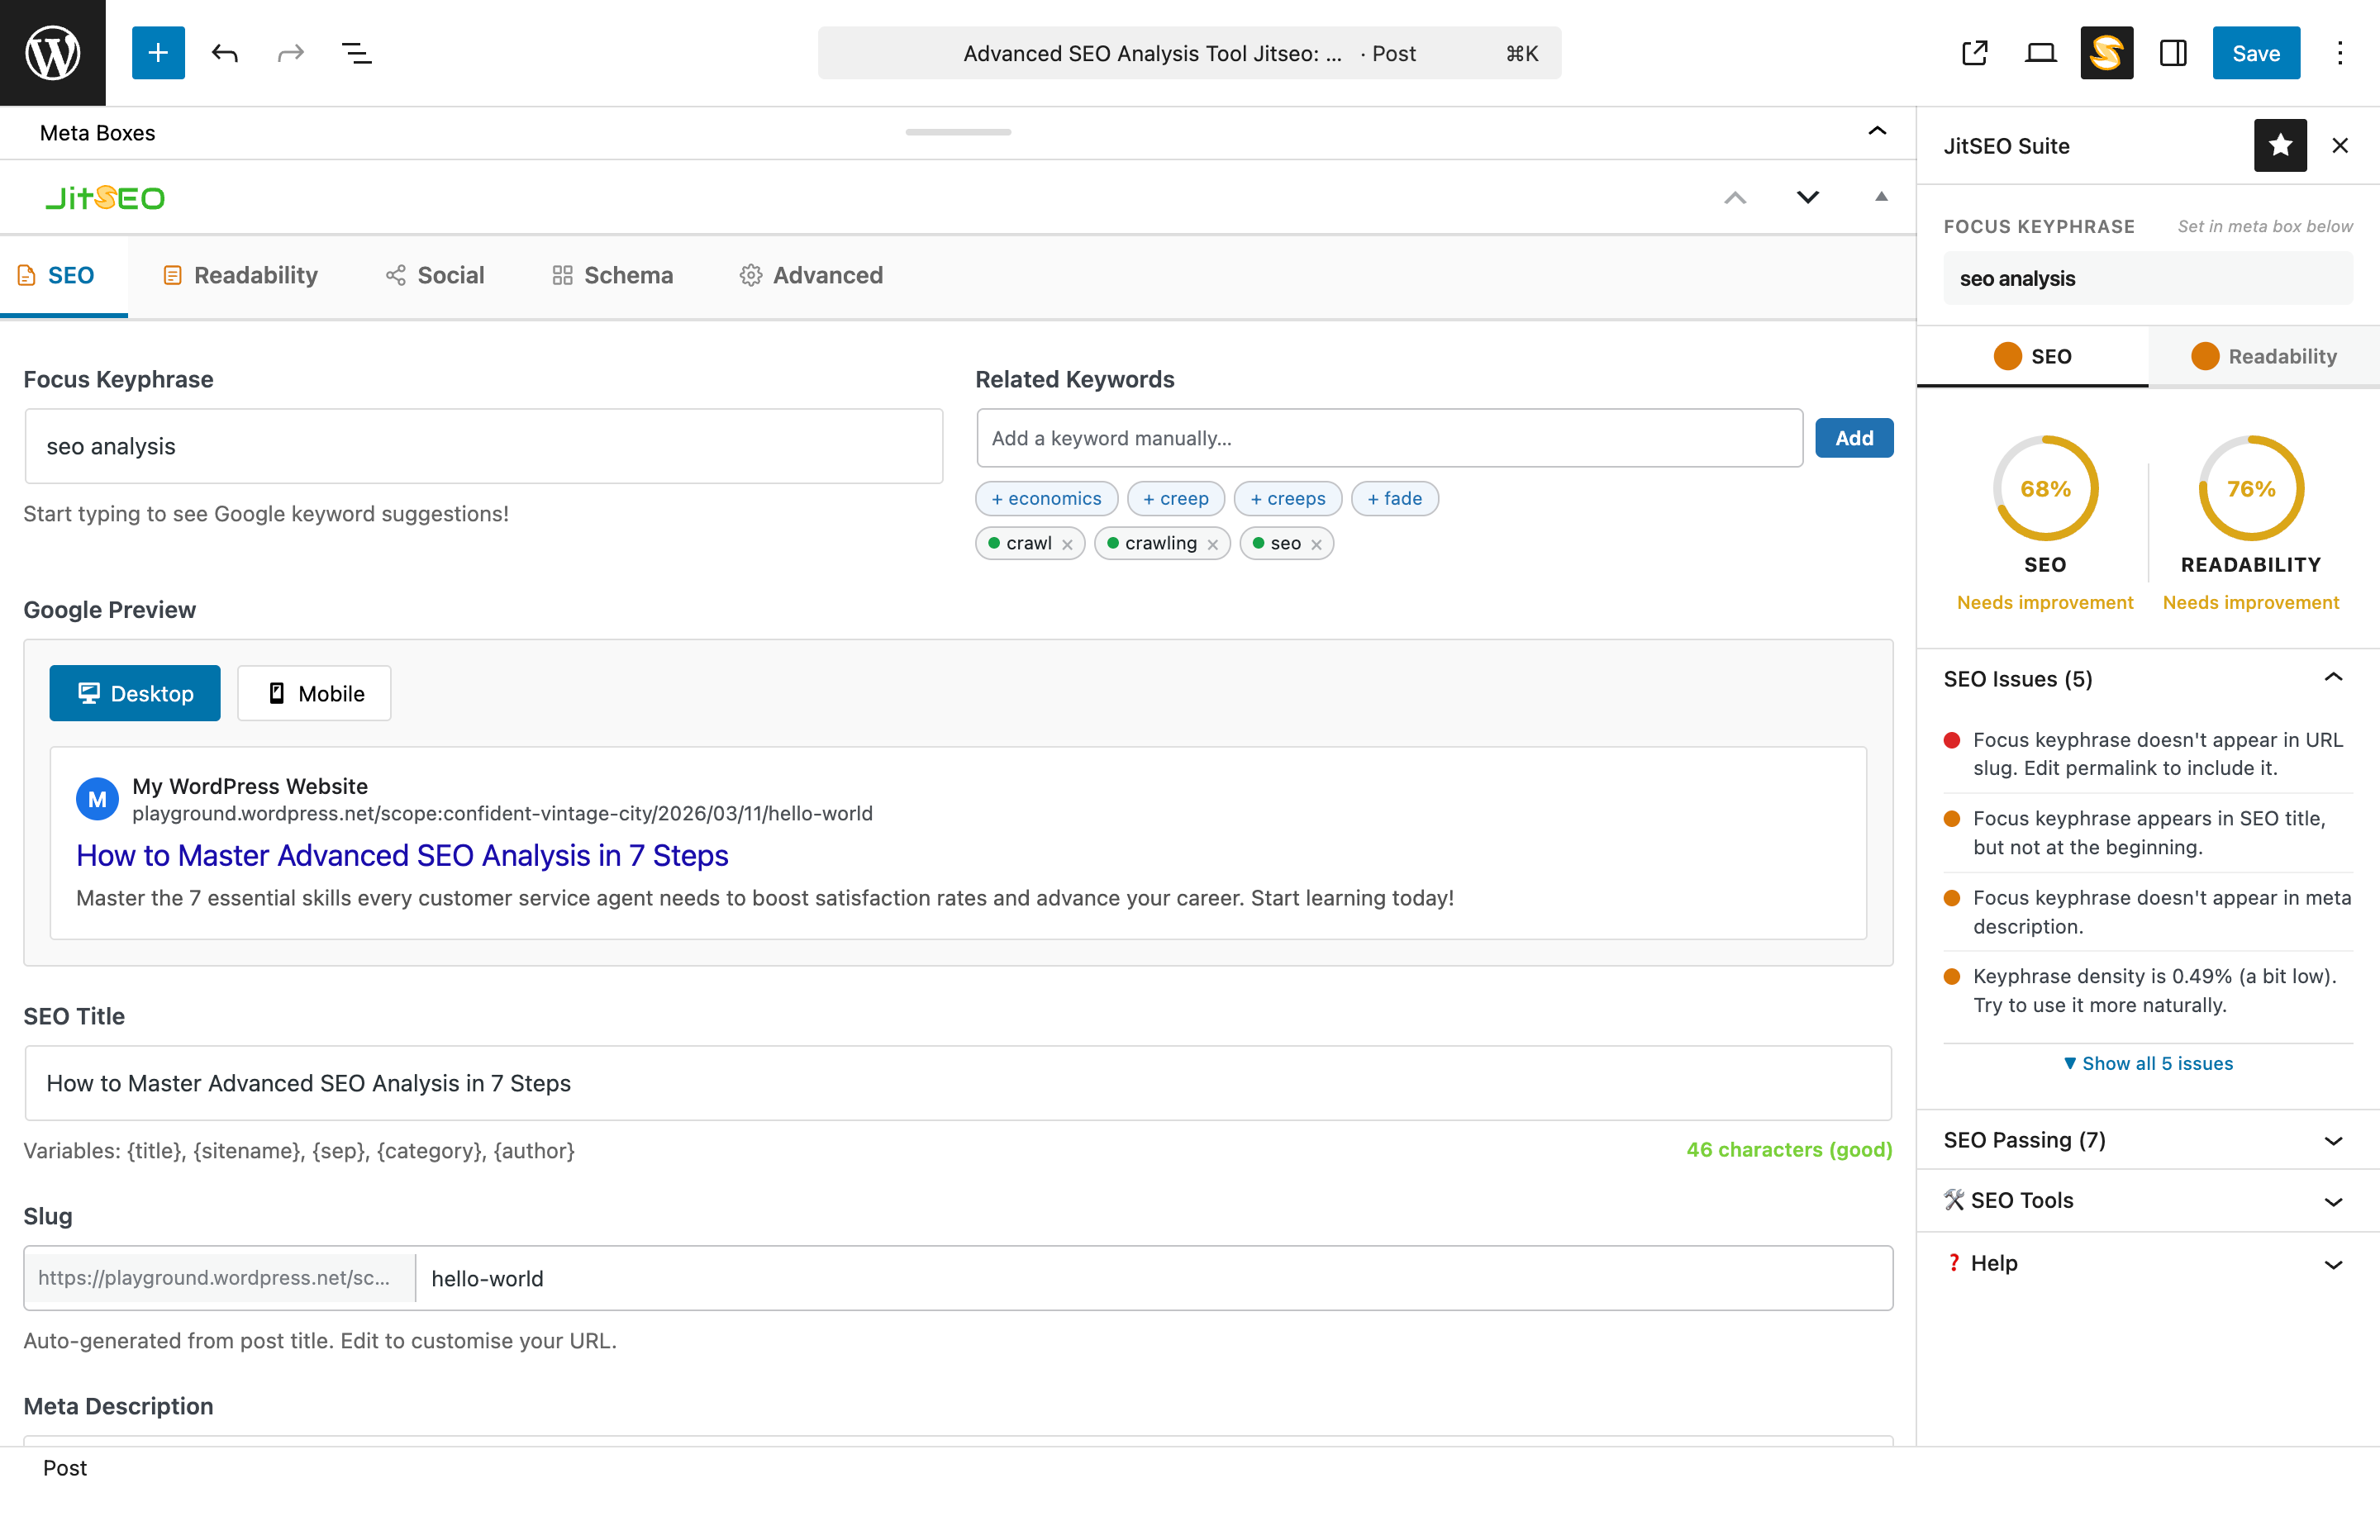Click the WordPress logo
This screenshot has height=1540, width=2380.
click(52, 52)
